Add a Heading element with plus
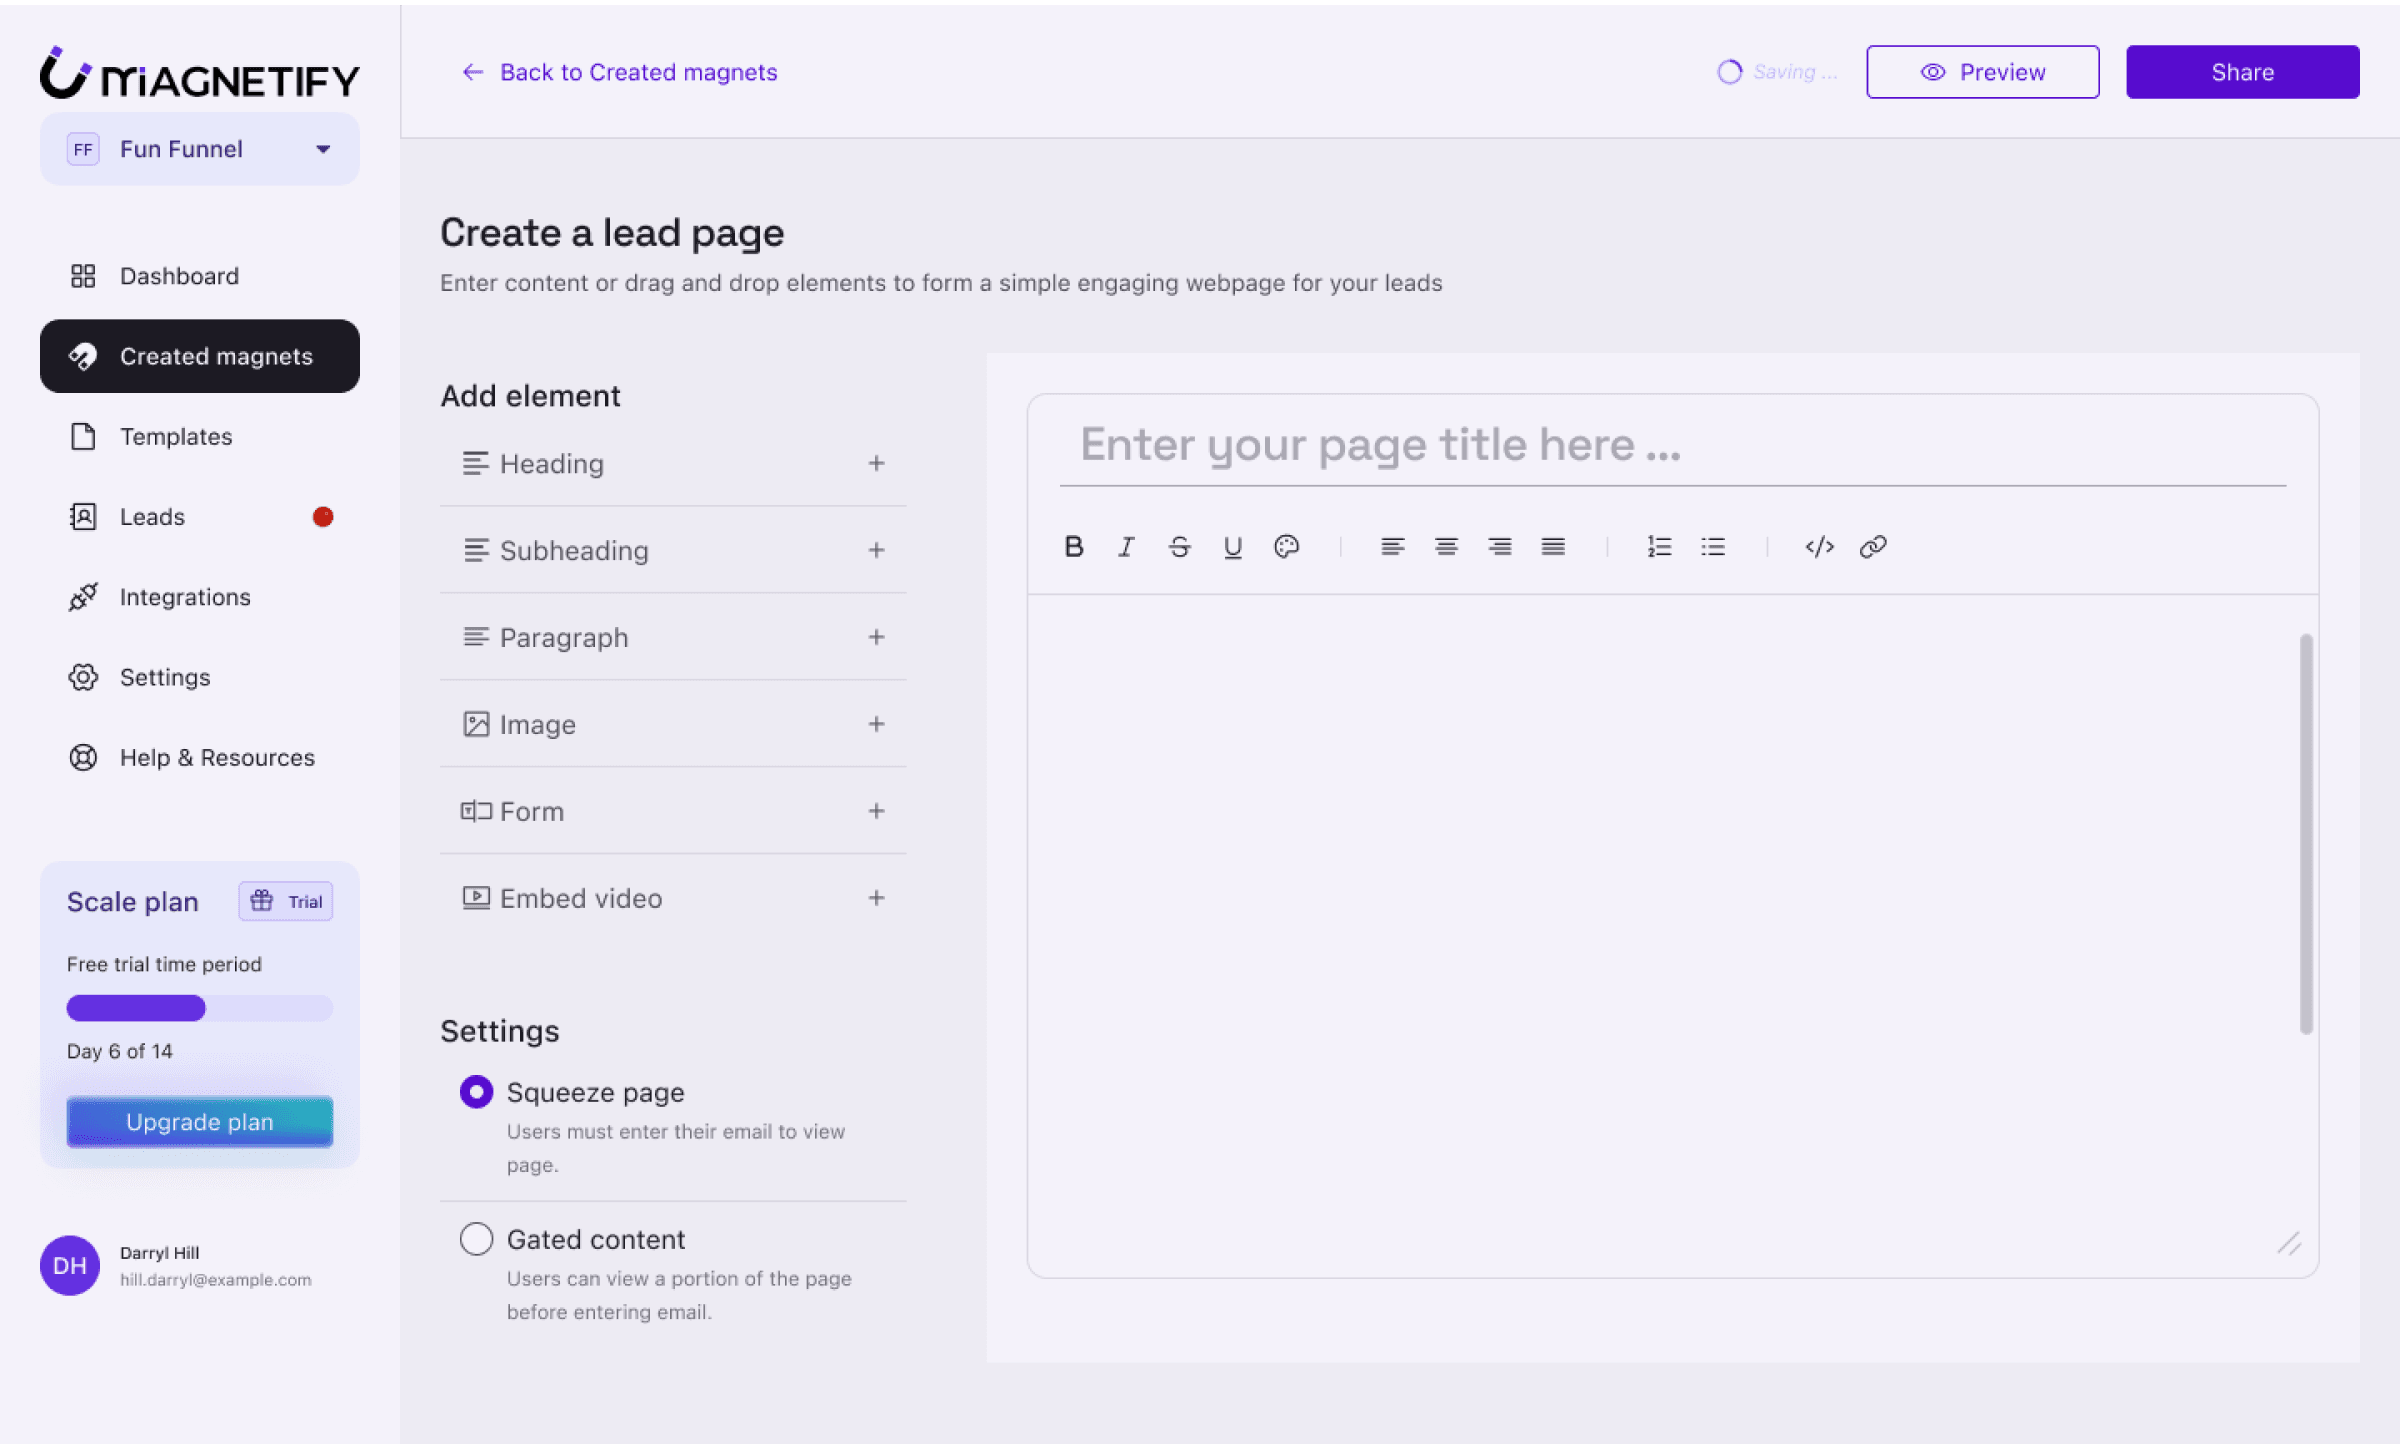This screenshot has width=2400, height=1444. [876, 463]
